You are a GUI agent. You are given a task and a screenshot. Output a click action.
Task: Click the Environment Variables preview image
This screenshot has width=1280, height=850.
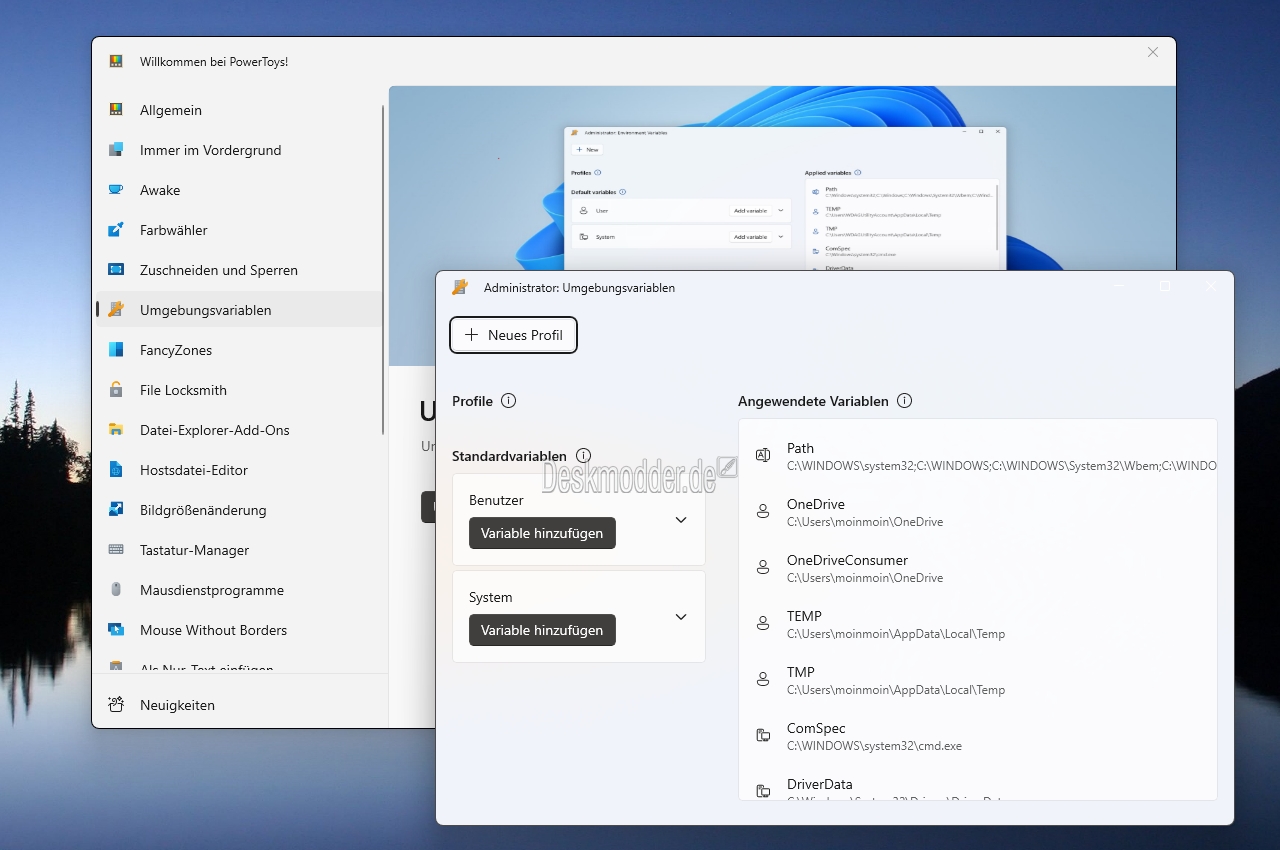click(782, 178)
